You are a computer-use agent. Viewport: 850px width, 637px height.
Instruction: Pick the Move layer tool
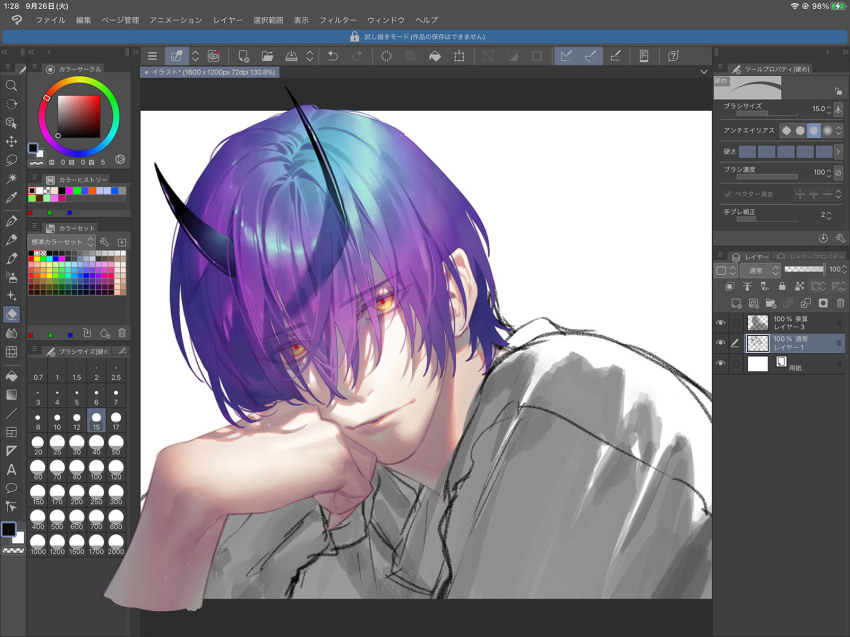11,141
